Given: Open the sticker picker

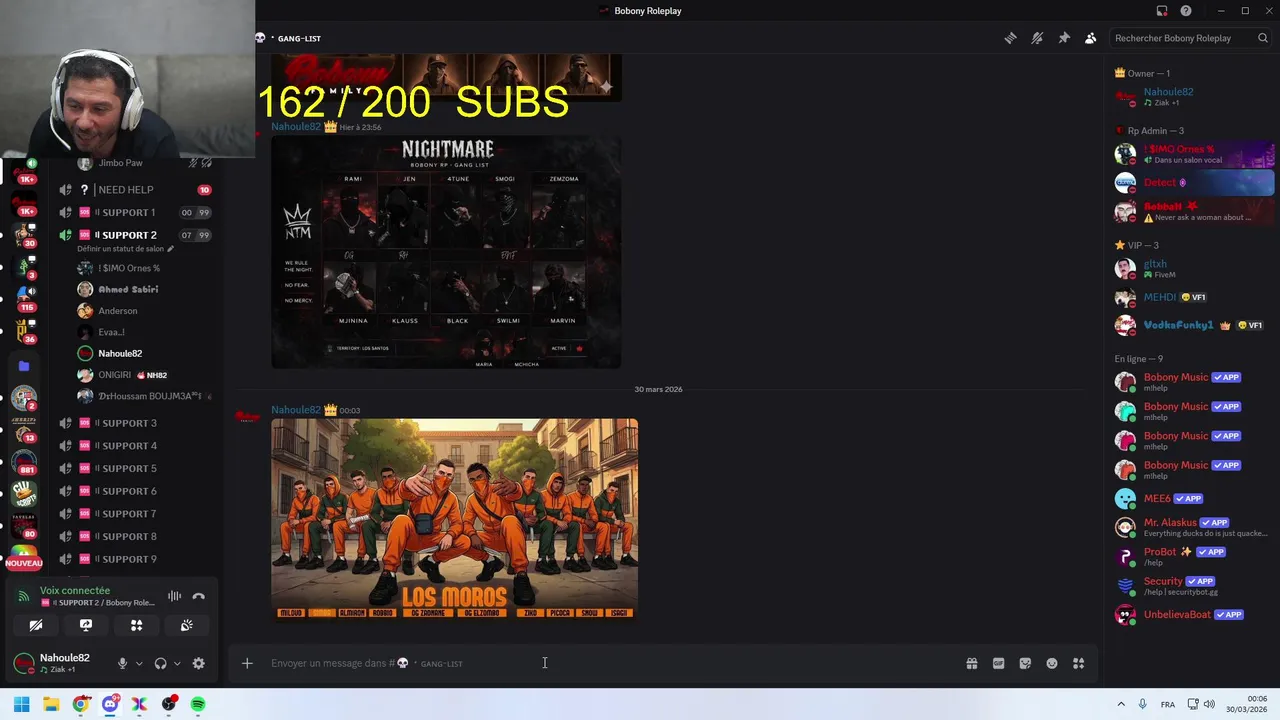Looking at the screenshot, I should click(x=1025, y=663).
